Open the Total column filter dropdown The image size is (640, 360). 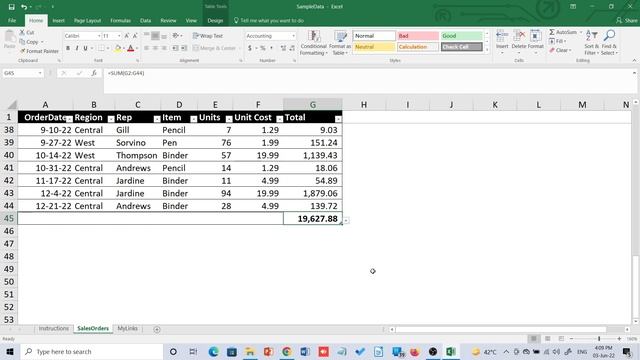(x=338, y=119)
